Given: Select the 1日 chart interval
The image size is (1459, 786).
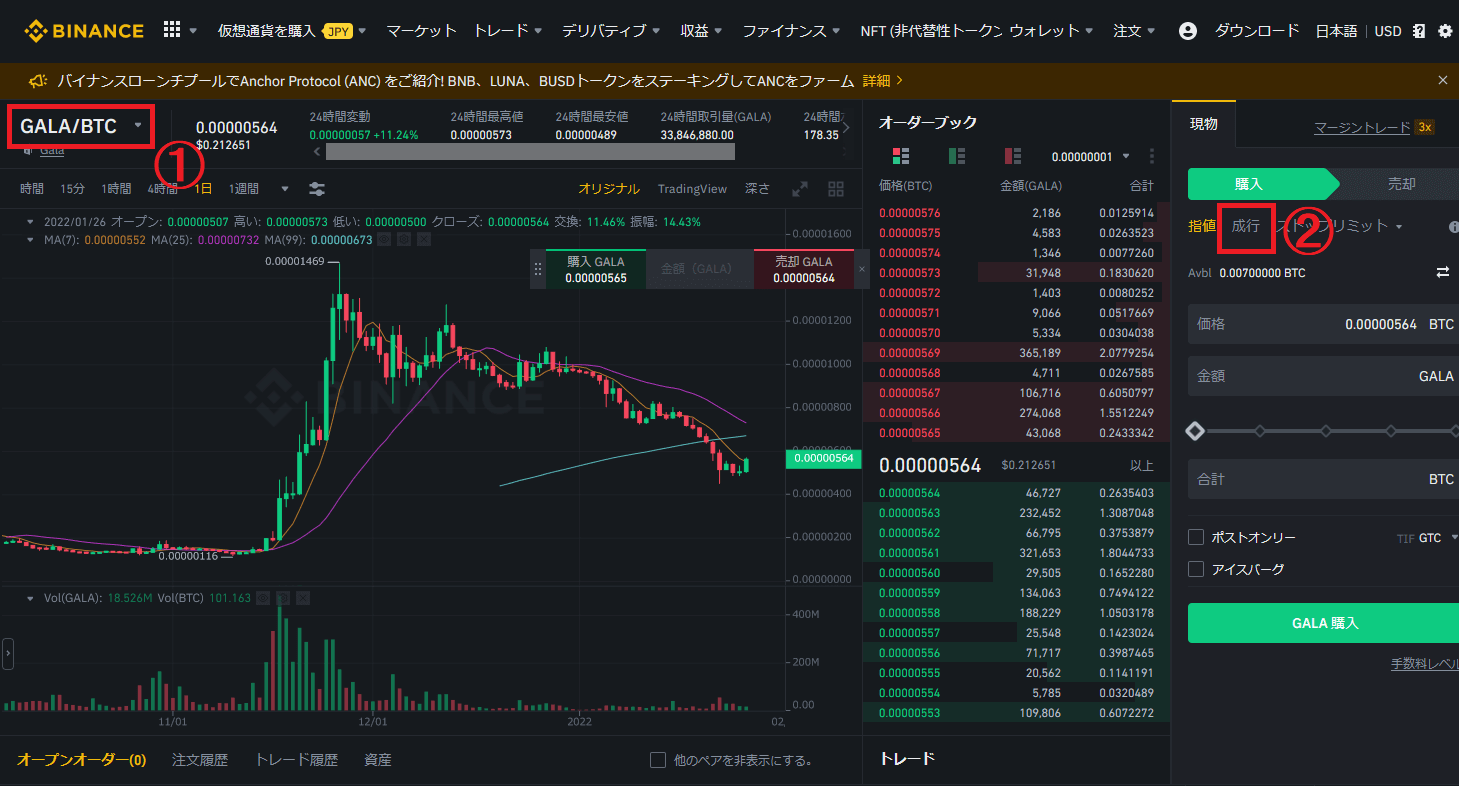Looking at the screenshot, I should point(203,189).
